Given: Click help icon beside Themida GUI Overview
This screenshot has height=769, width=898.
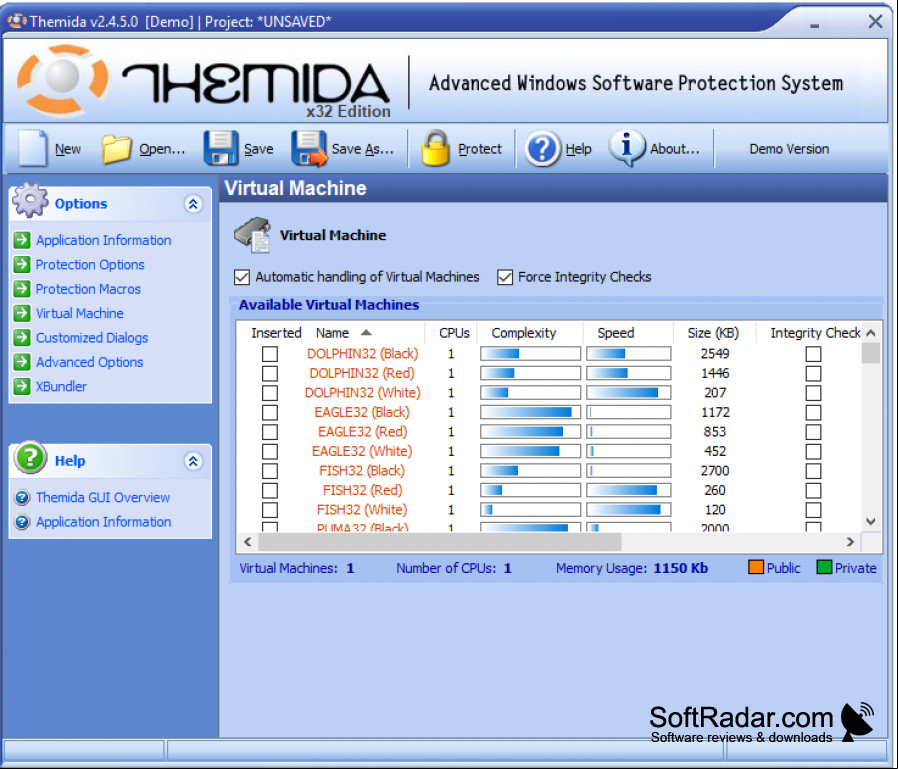Looking at the screenshot, I should coord(22,497).
